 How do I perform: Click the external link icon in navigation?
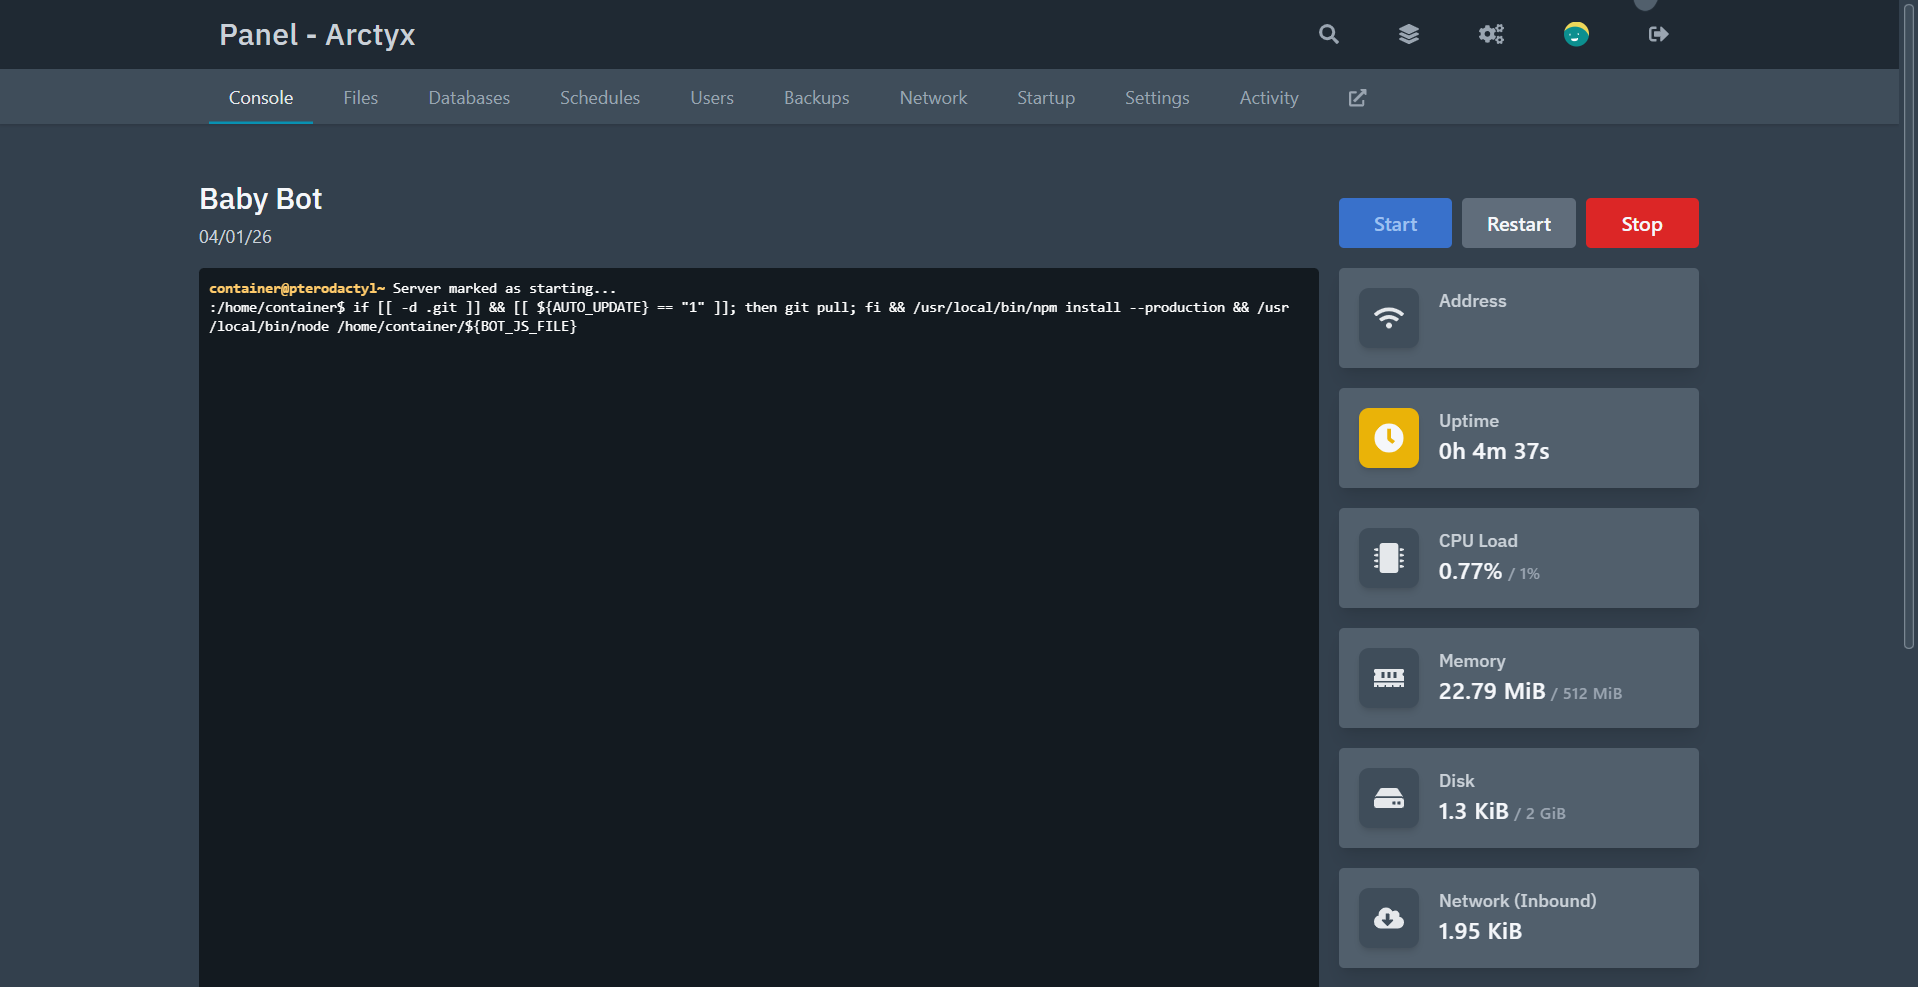coord(1357,98)
